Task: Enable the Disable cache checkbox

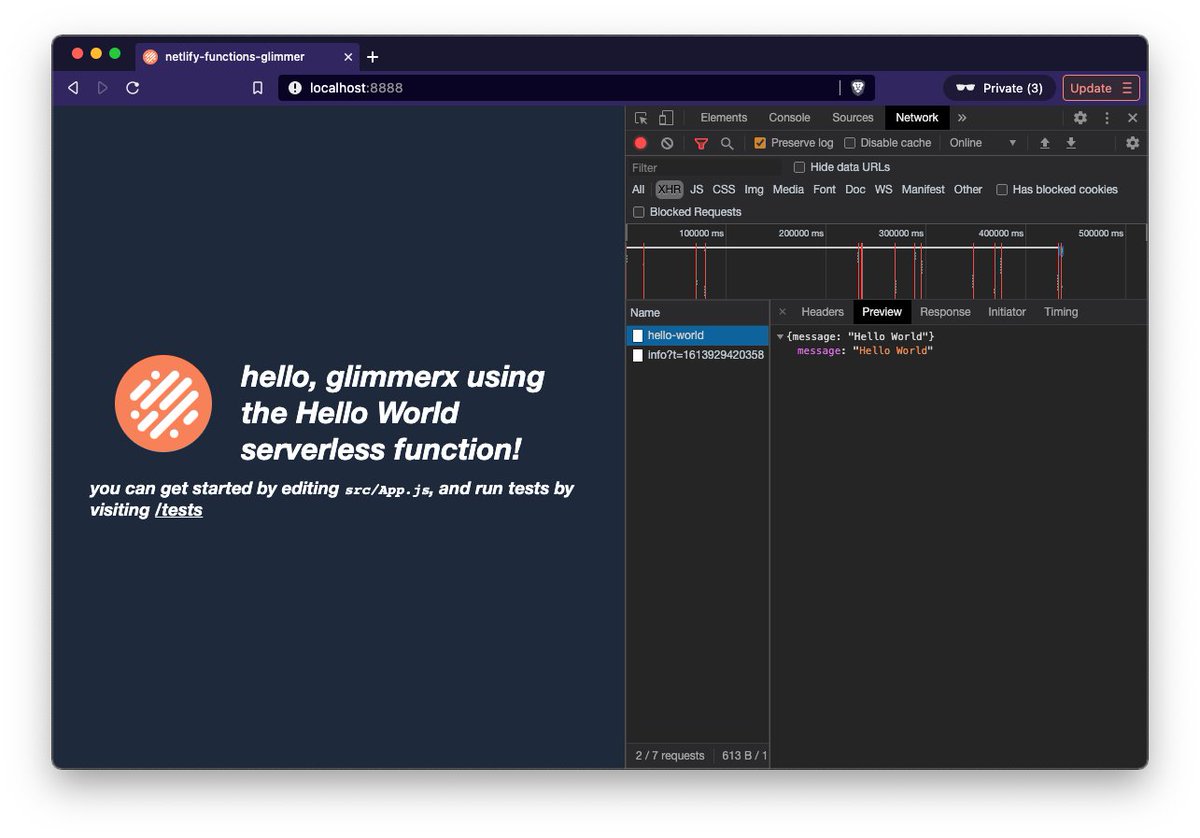Action: pos(850,143)
